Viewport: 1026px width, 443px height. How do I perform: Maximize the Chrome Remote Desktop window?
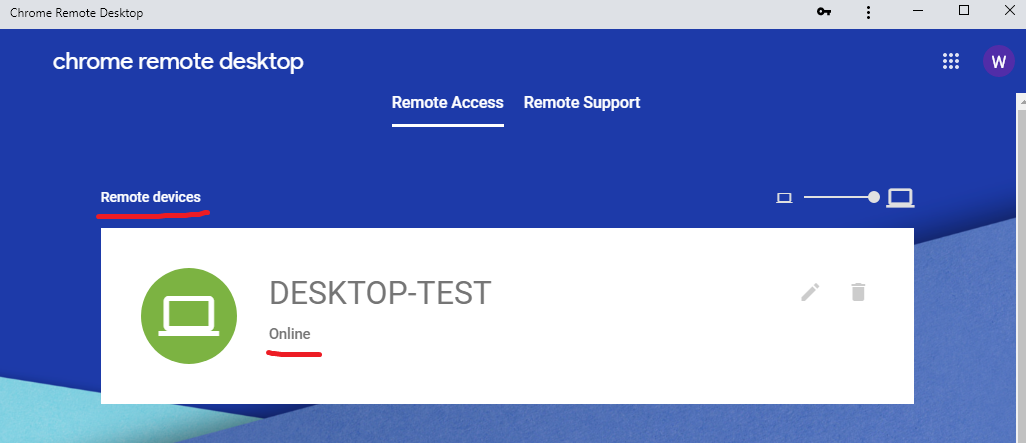963,10
